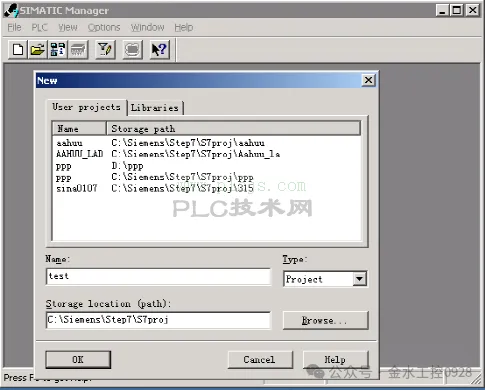Viewport: 486px width, 391px height.
Task: Click the Cancel button
Action: point(259,359)
